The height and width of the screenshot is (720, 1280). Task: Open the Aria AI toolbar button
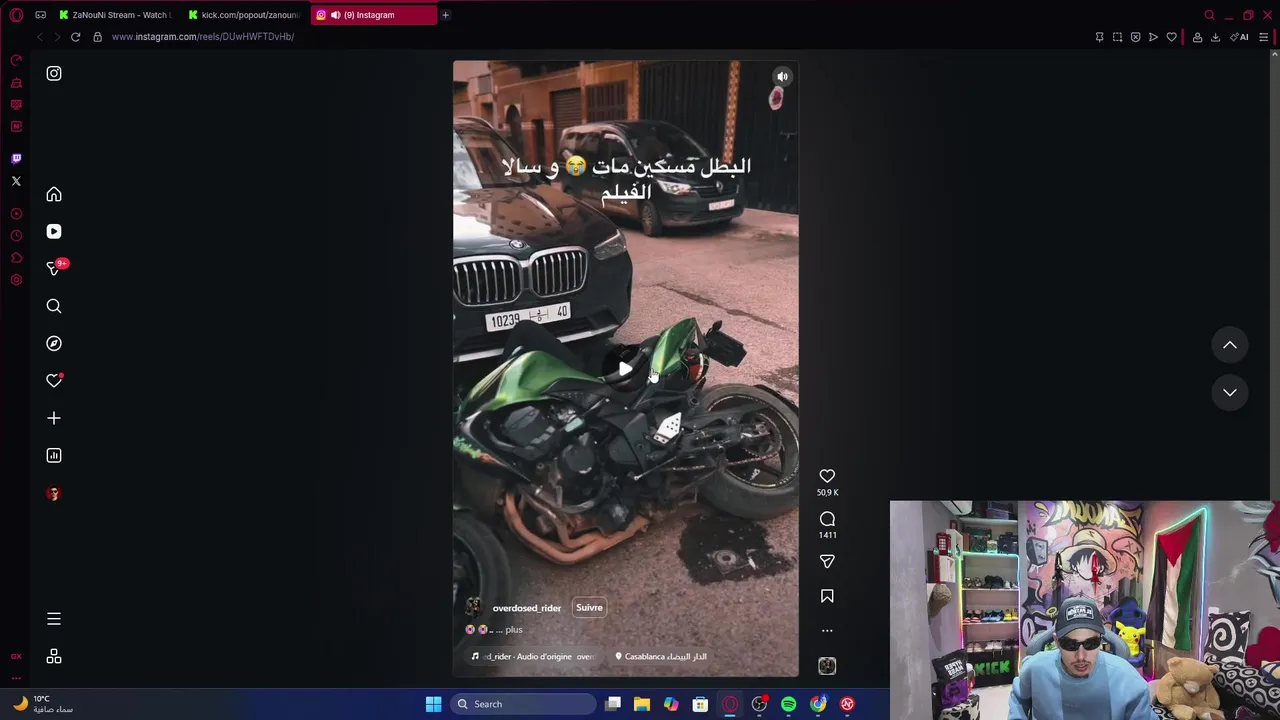tap(1239, 37)
